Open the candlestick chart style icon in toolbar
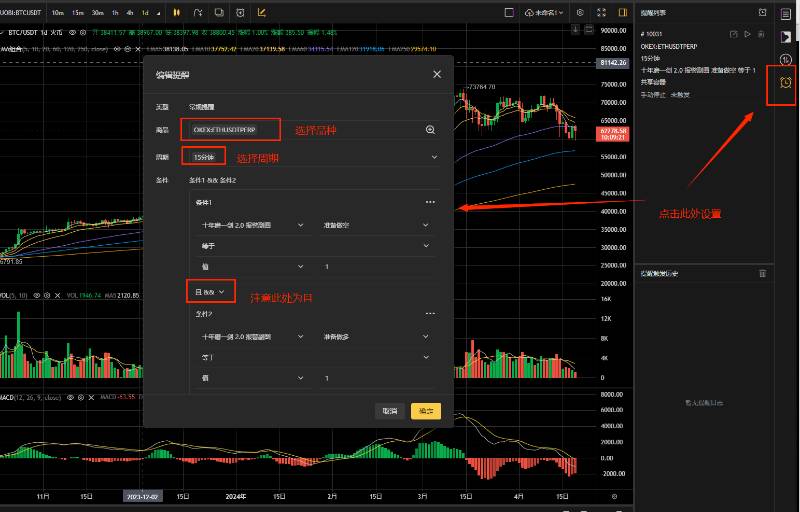The height and width of the screenshot is (512, 800). (177, 13)
